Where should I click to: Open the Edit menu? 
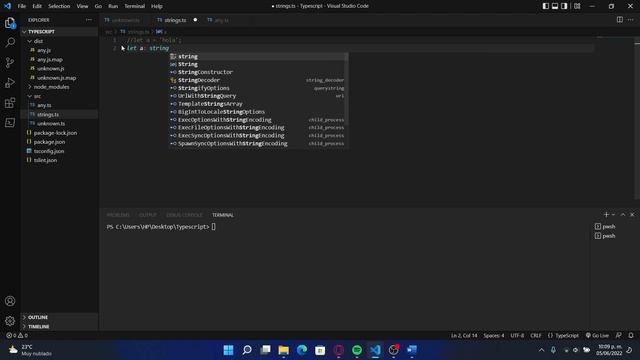pos(37,6)
